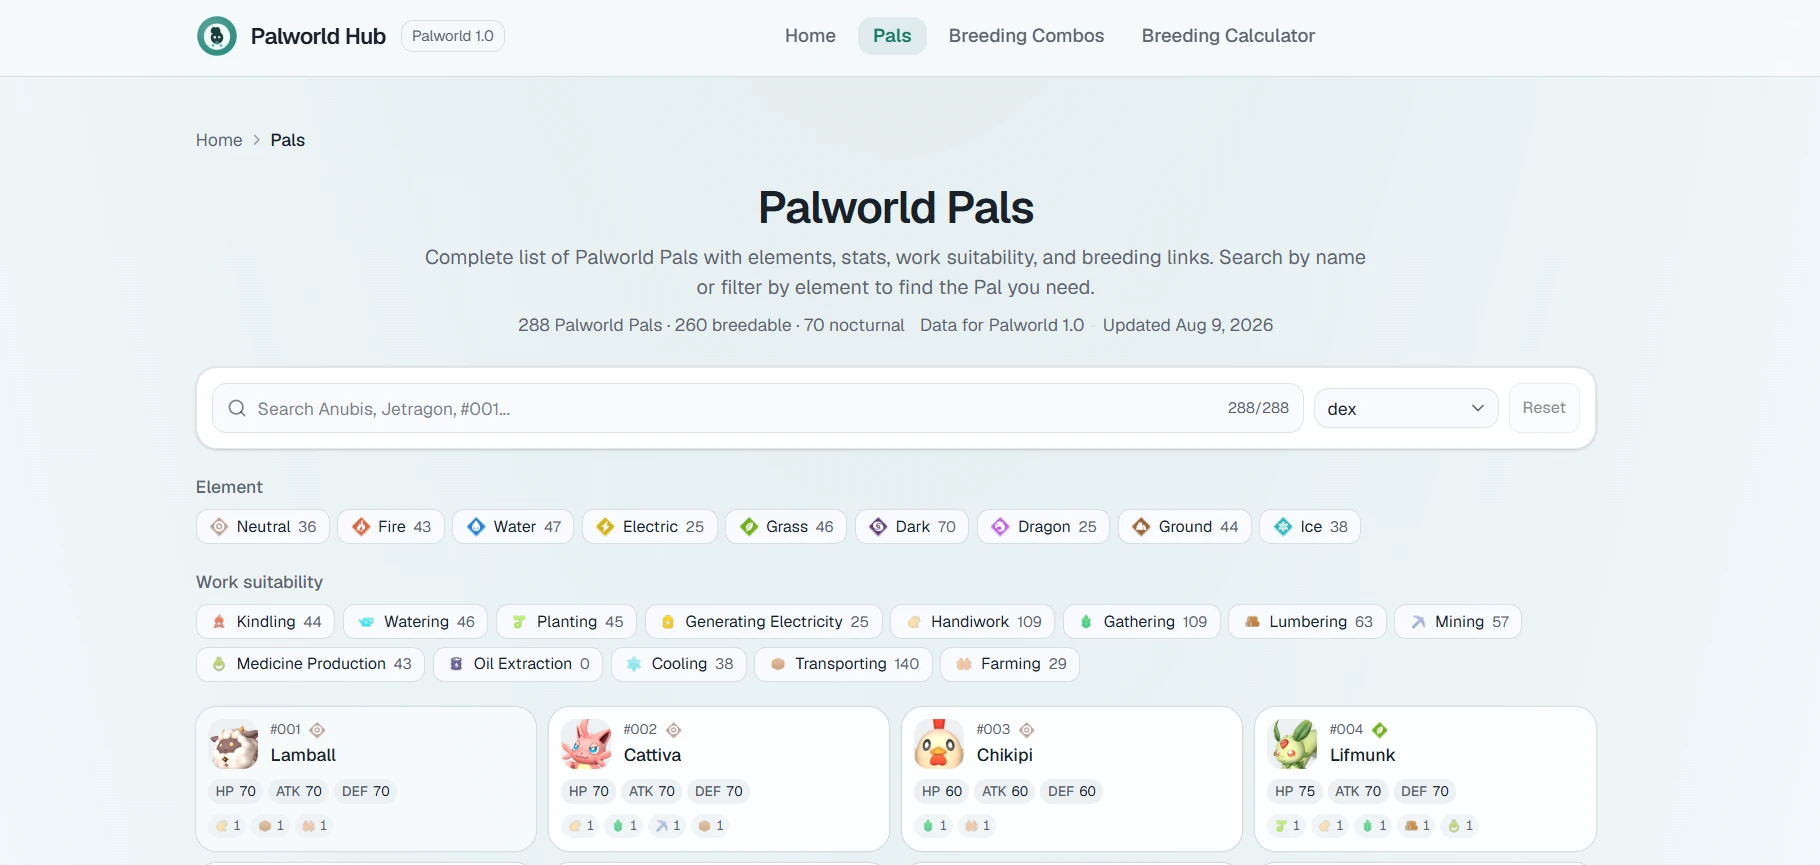The image size is (1820, 865).
Task: Go to the Home nav tab
Action: 810,36
